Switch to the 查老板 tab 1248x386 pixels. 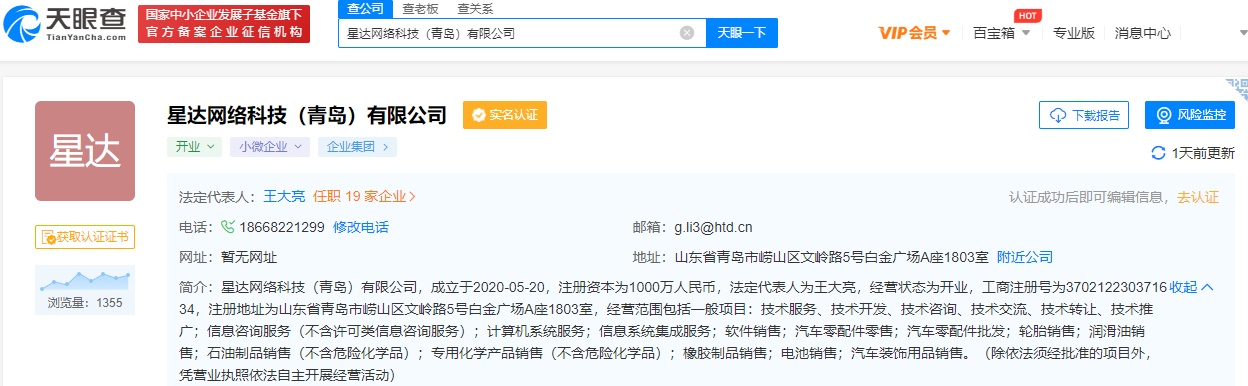point(419,9)
